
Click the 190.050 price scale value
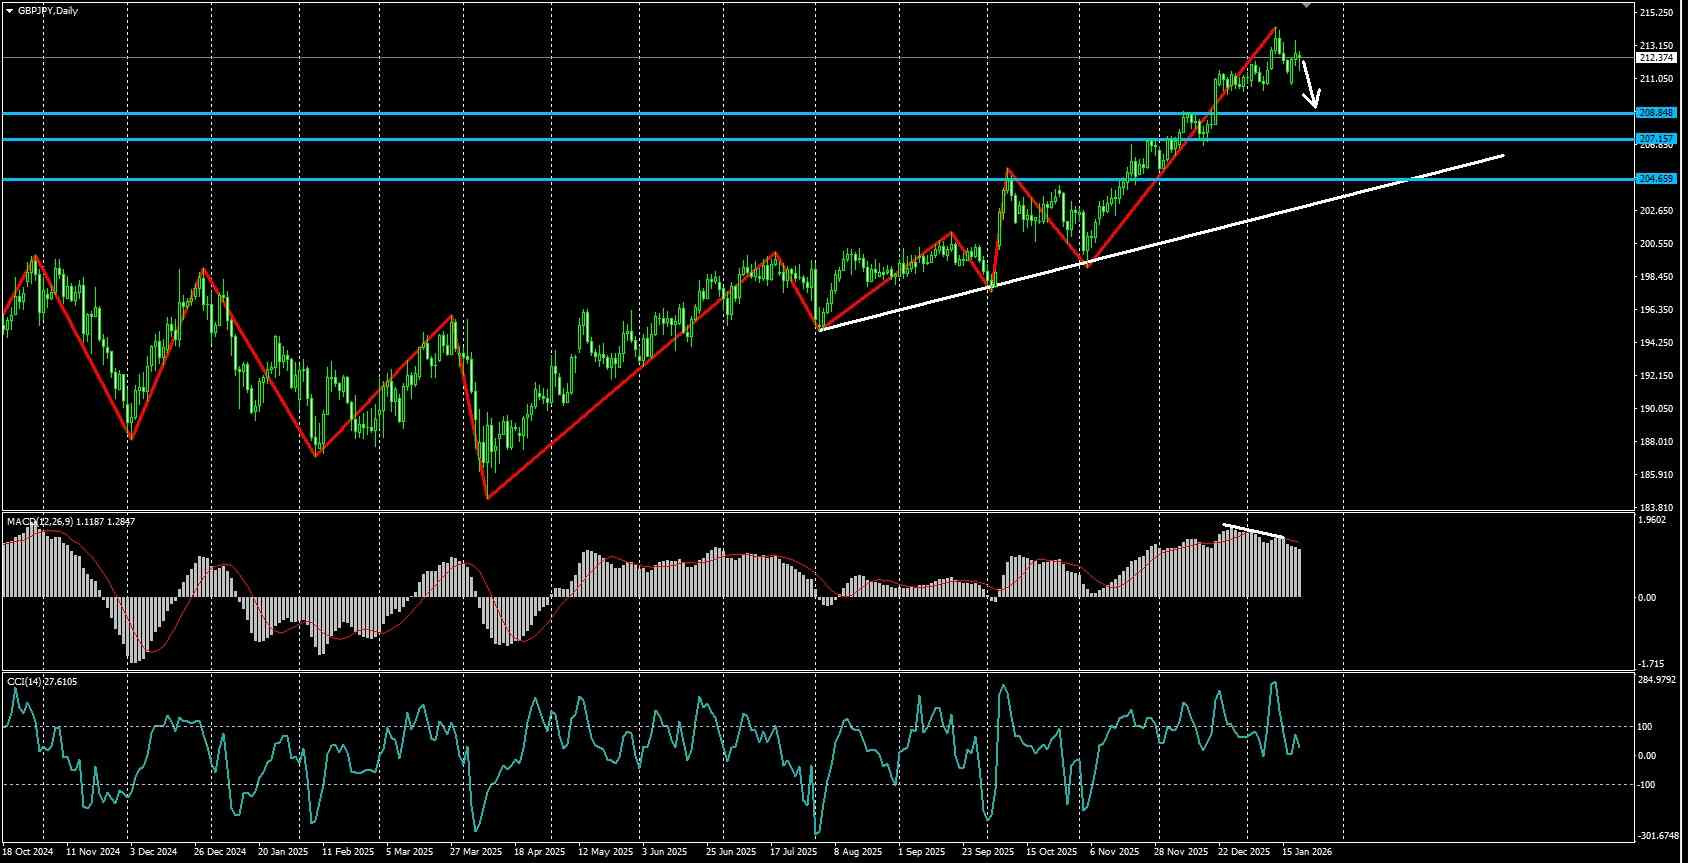click(1656, 409)
